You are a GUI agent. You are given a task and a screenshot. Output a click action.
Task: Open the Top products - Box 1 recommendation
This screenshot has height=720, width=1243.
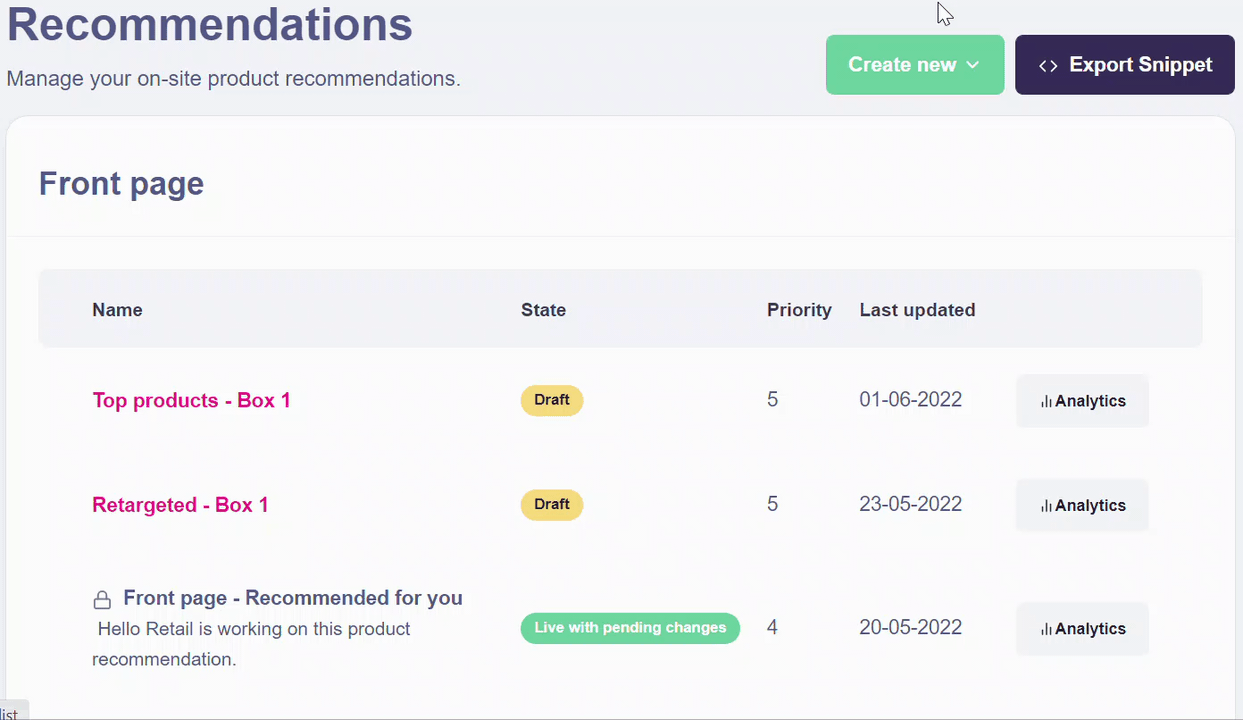(x=191, y=400)
